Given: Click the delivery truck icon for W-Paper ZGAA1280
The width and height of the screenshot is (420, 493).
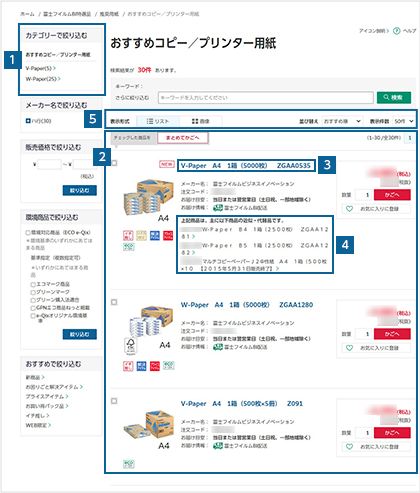Looking at the screenshot, I should [x=218, y=347].
